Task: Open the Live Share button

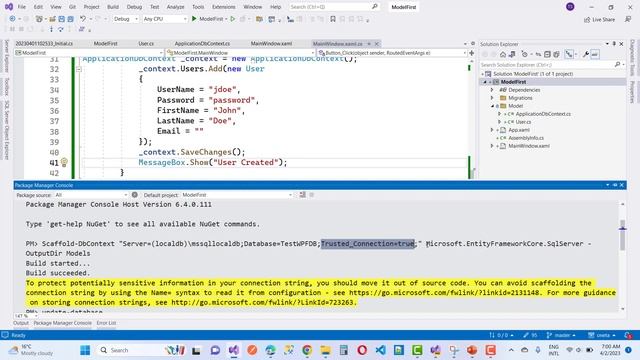Action: [599, 19]
